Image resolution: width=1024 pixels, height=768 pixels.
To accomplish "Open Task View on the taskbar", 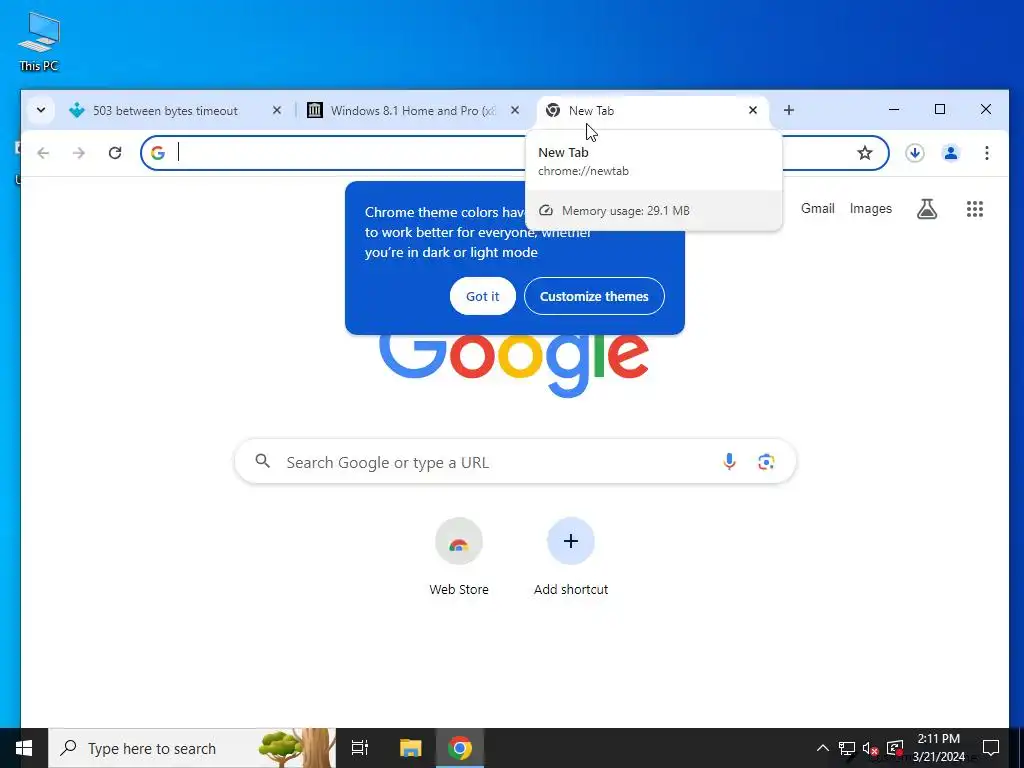I will (360, 748).
